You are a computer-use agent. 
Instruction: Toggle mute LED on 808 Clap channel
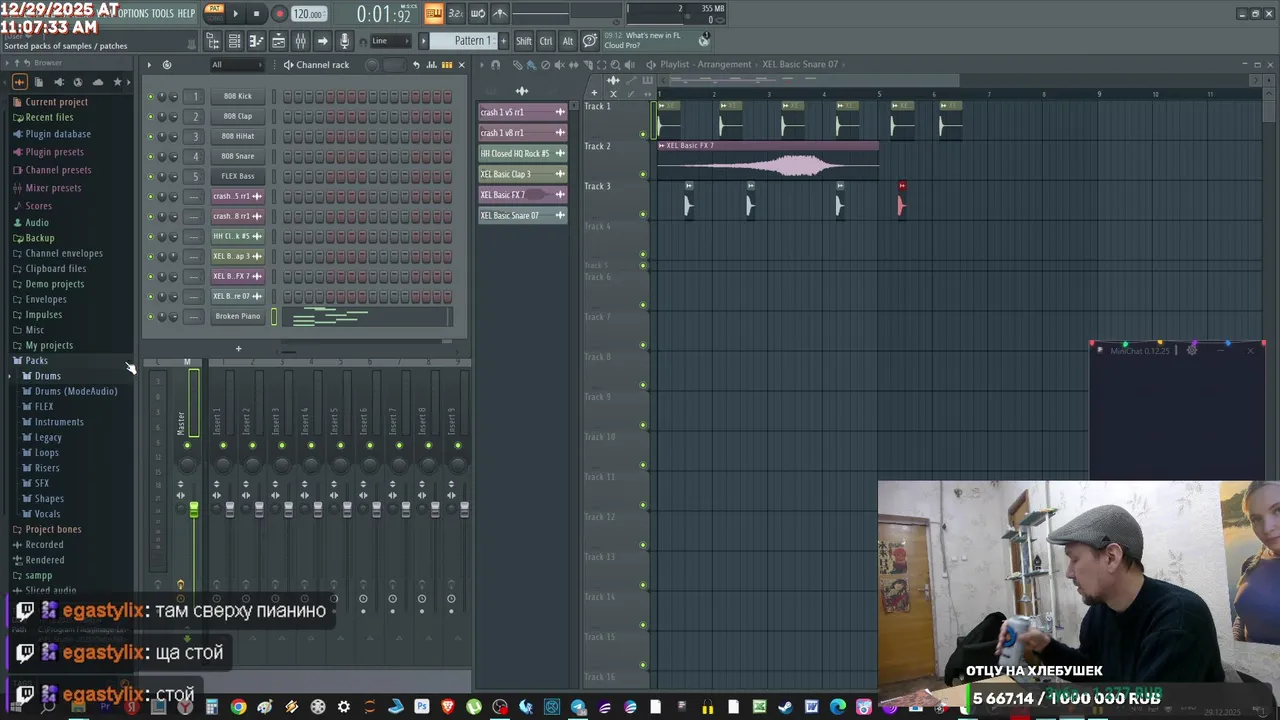coord(151,117)
